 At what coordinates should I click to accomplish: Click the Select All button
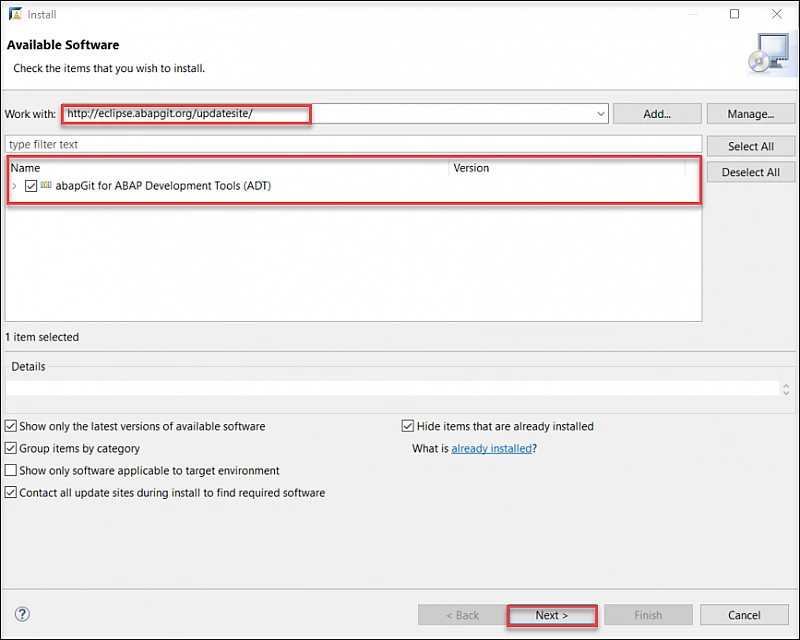click(x=750, y=146)
